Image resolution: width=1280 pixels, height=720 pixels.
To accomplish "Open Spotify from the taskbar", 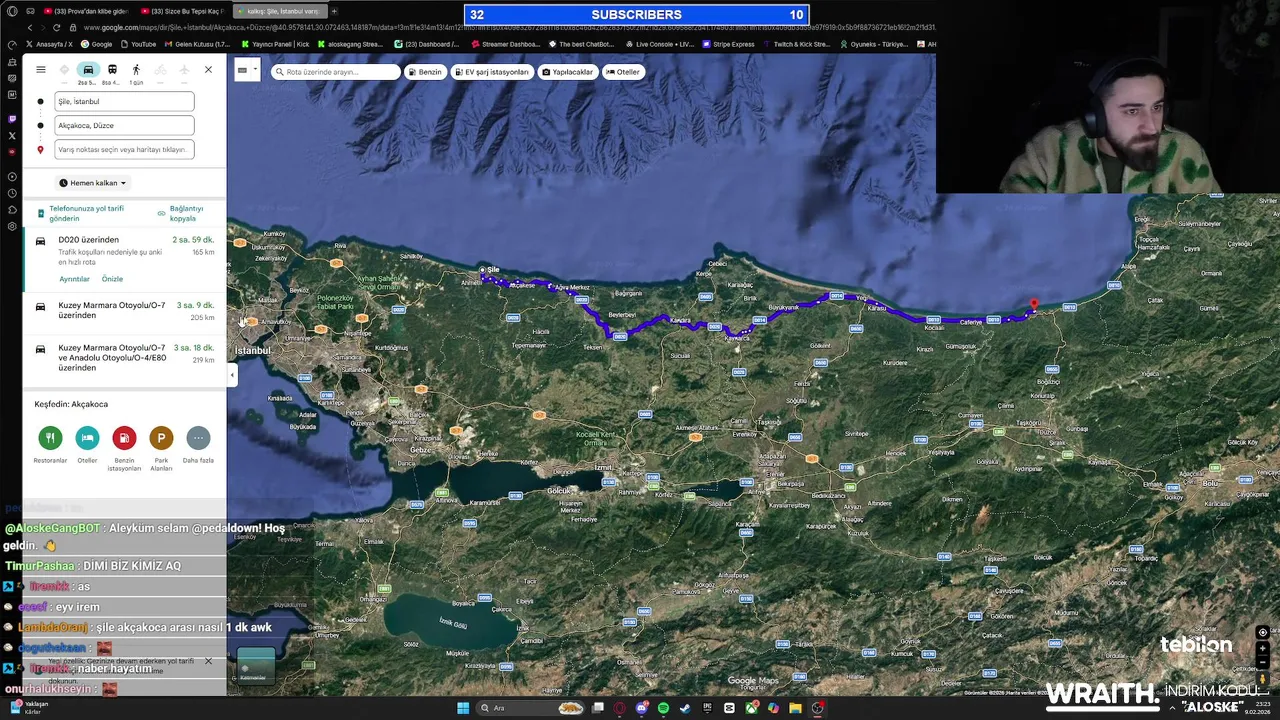I will 663,708.
